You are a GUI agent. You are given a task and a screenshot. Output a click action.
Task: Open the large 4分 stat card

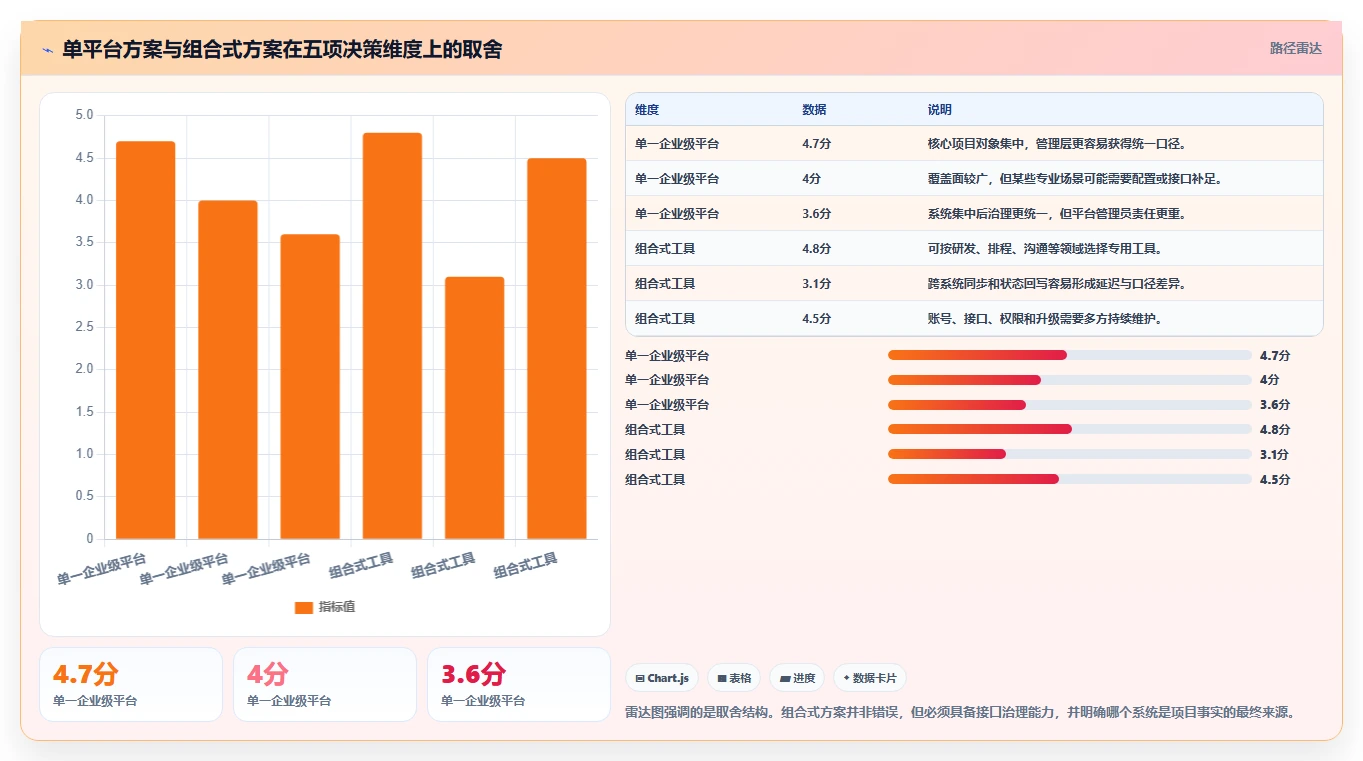coord(325,684)
